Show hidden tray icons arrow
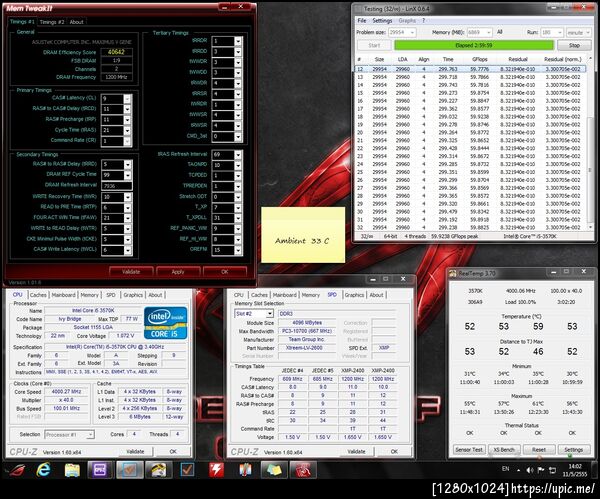 click(518, 470)
